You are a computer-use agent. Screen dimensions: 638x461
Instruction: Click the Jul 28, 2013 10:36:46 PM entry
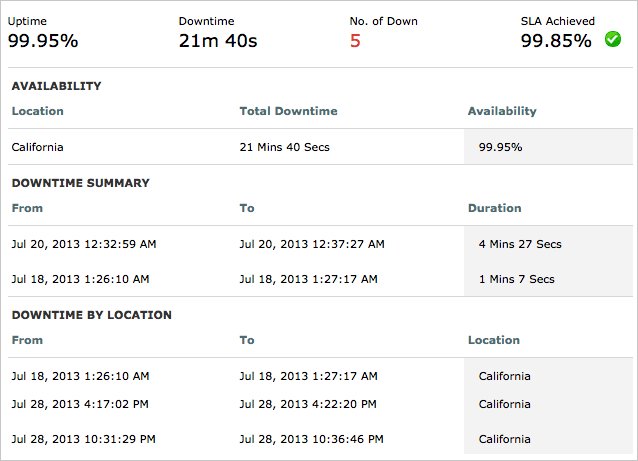312,439
